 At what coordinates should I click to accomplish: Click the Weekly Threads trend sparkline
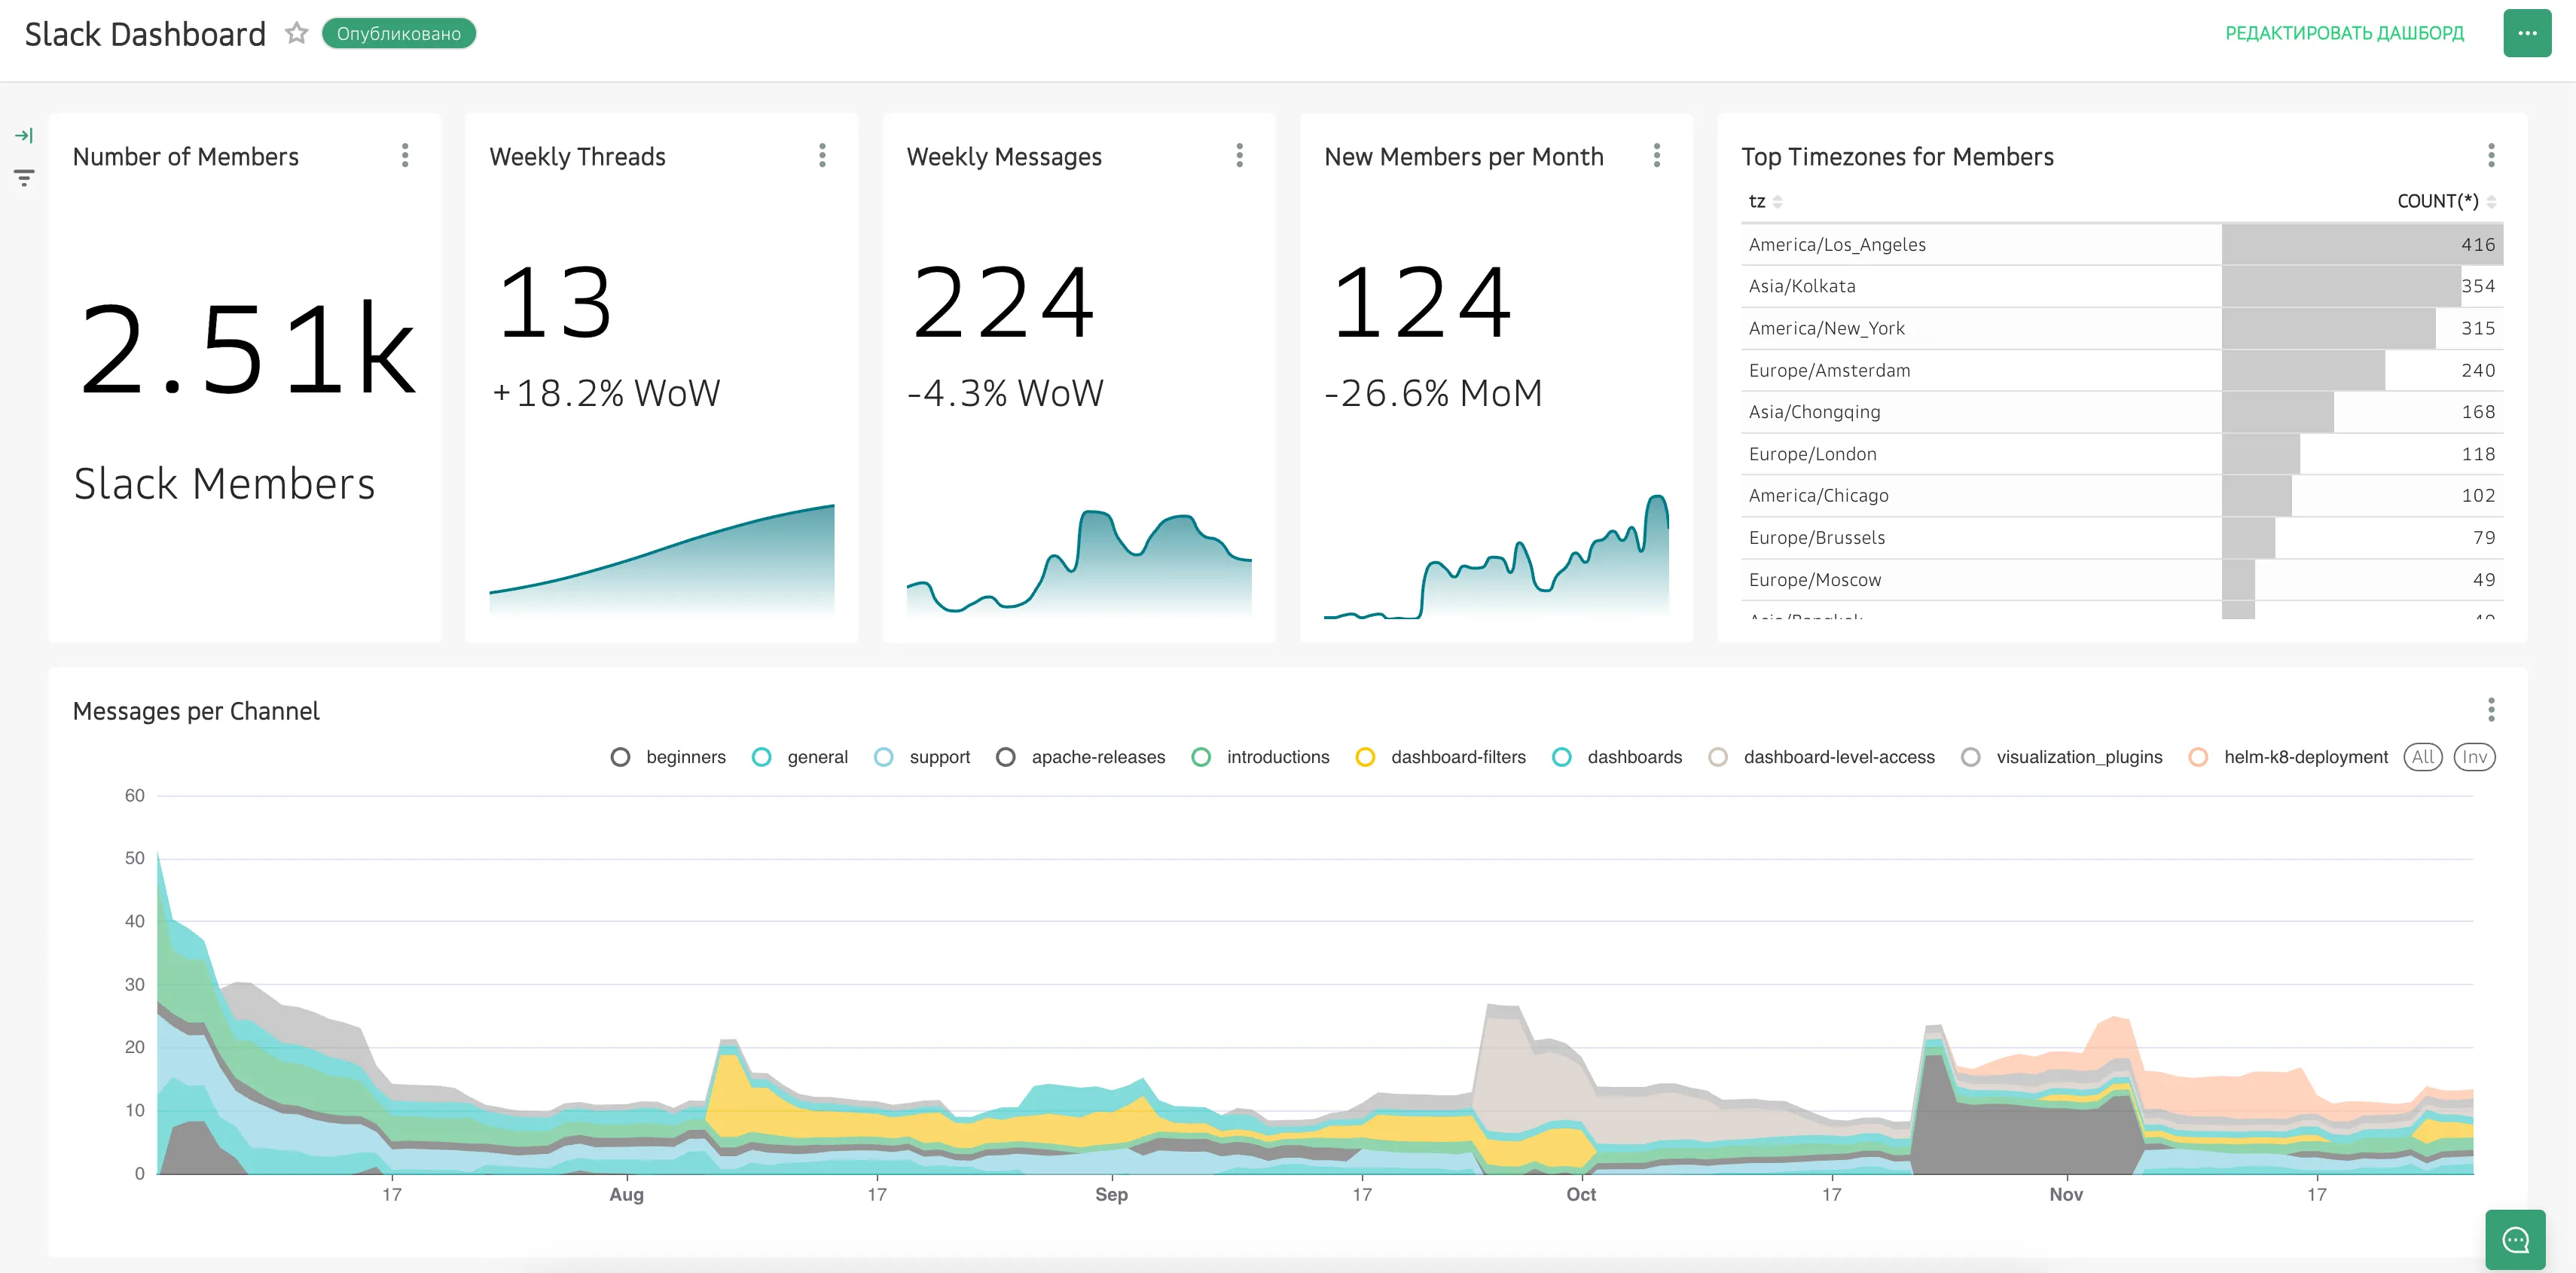[661, 560]
